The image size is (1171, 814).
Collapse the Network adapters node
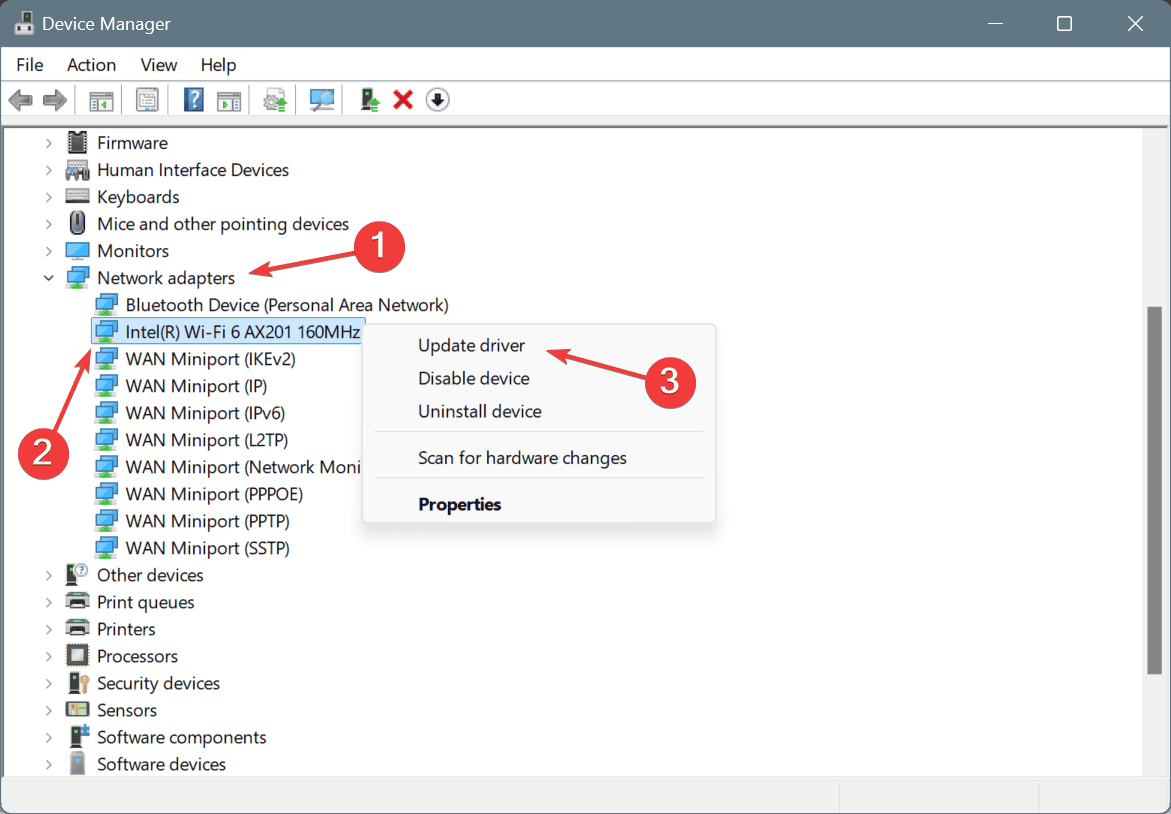pos(49,278)
